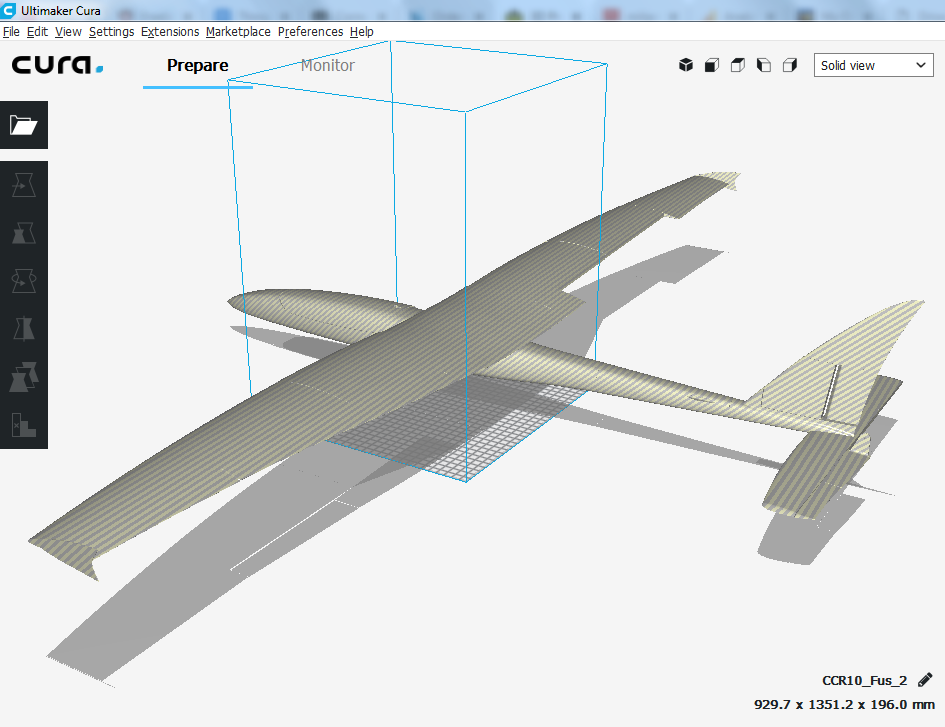Viewport: 945px width, 727px height.
Task: Select the Scale tool in sidebar
Action: tap(23, 233)
